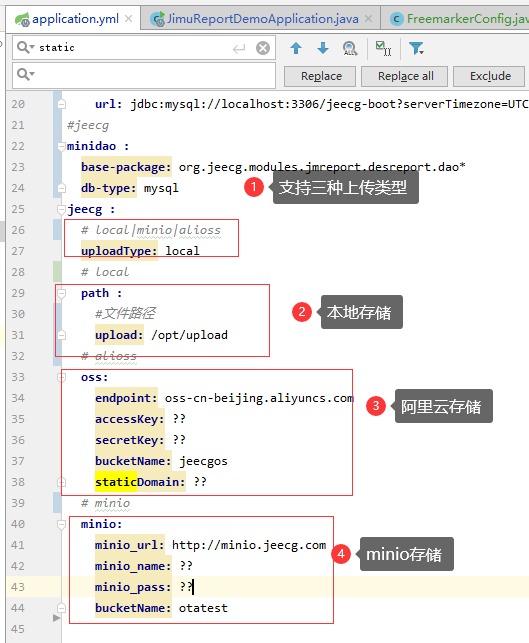Click fold end marker at line 38
Screen dimensions: 529x643
pyautogui.click(x=62, y=482)
